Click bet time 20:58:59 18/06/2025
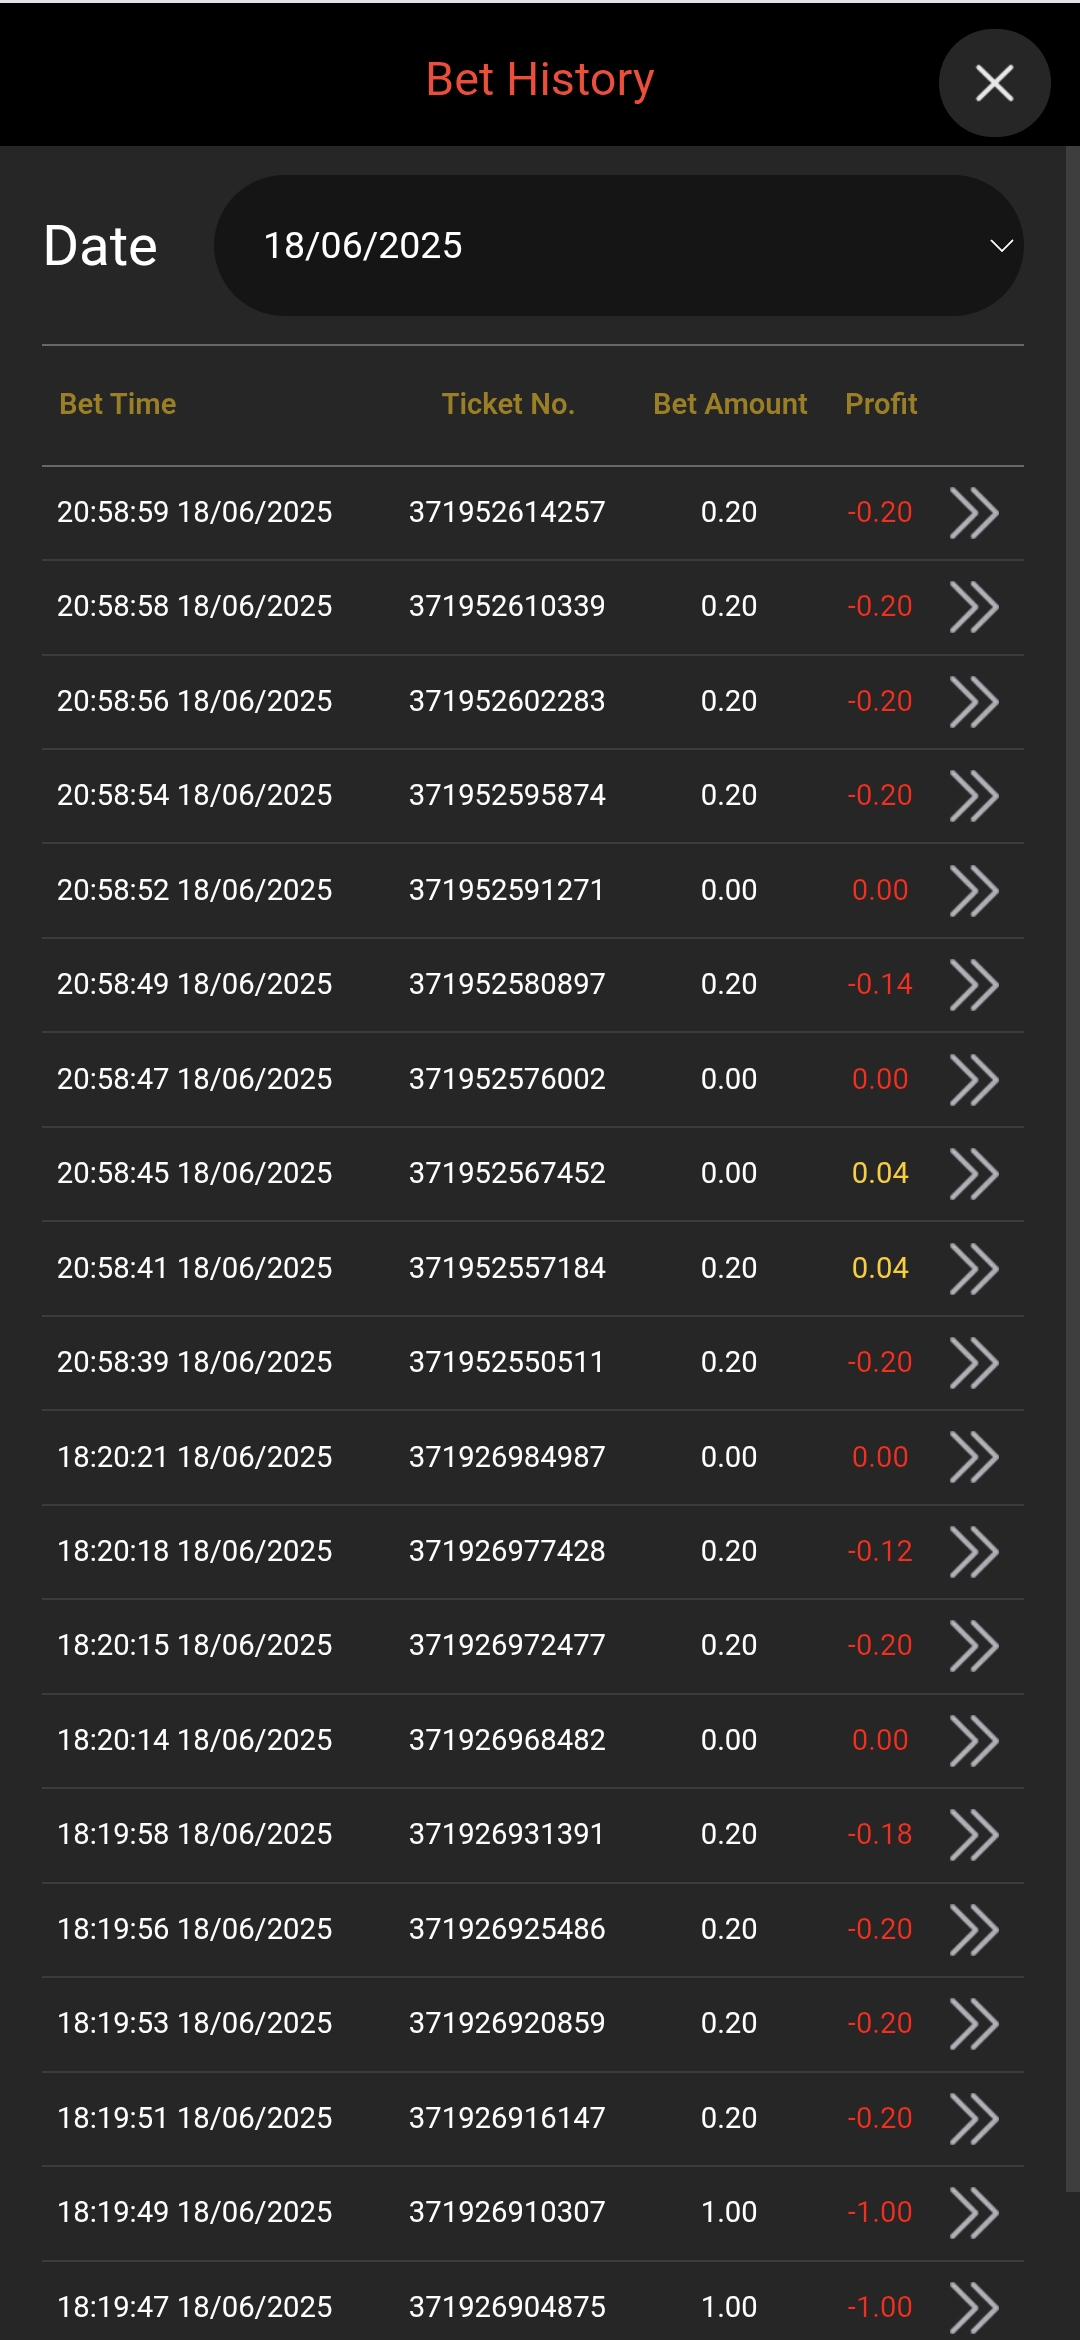The height and width of the screenshot is (2340, 1080). pyautogui.click(x=195, y=512)
